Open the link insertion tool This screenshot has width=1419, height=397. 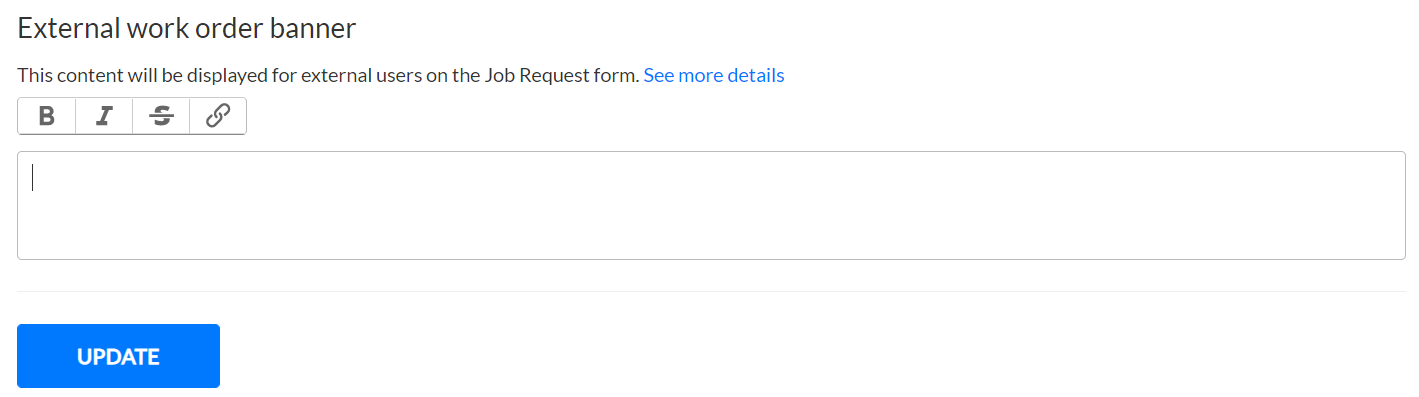218,116
